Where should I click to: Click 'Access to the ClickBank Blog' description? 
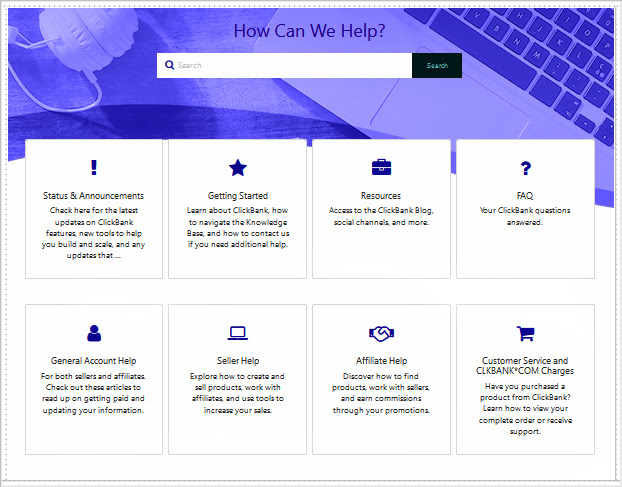[381, 216]
